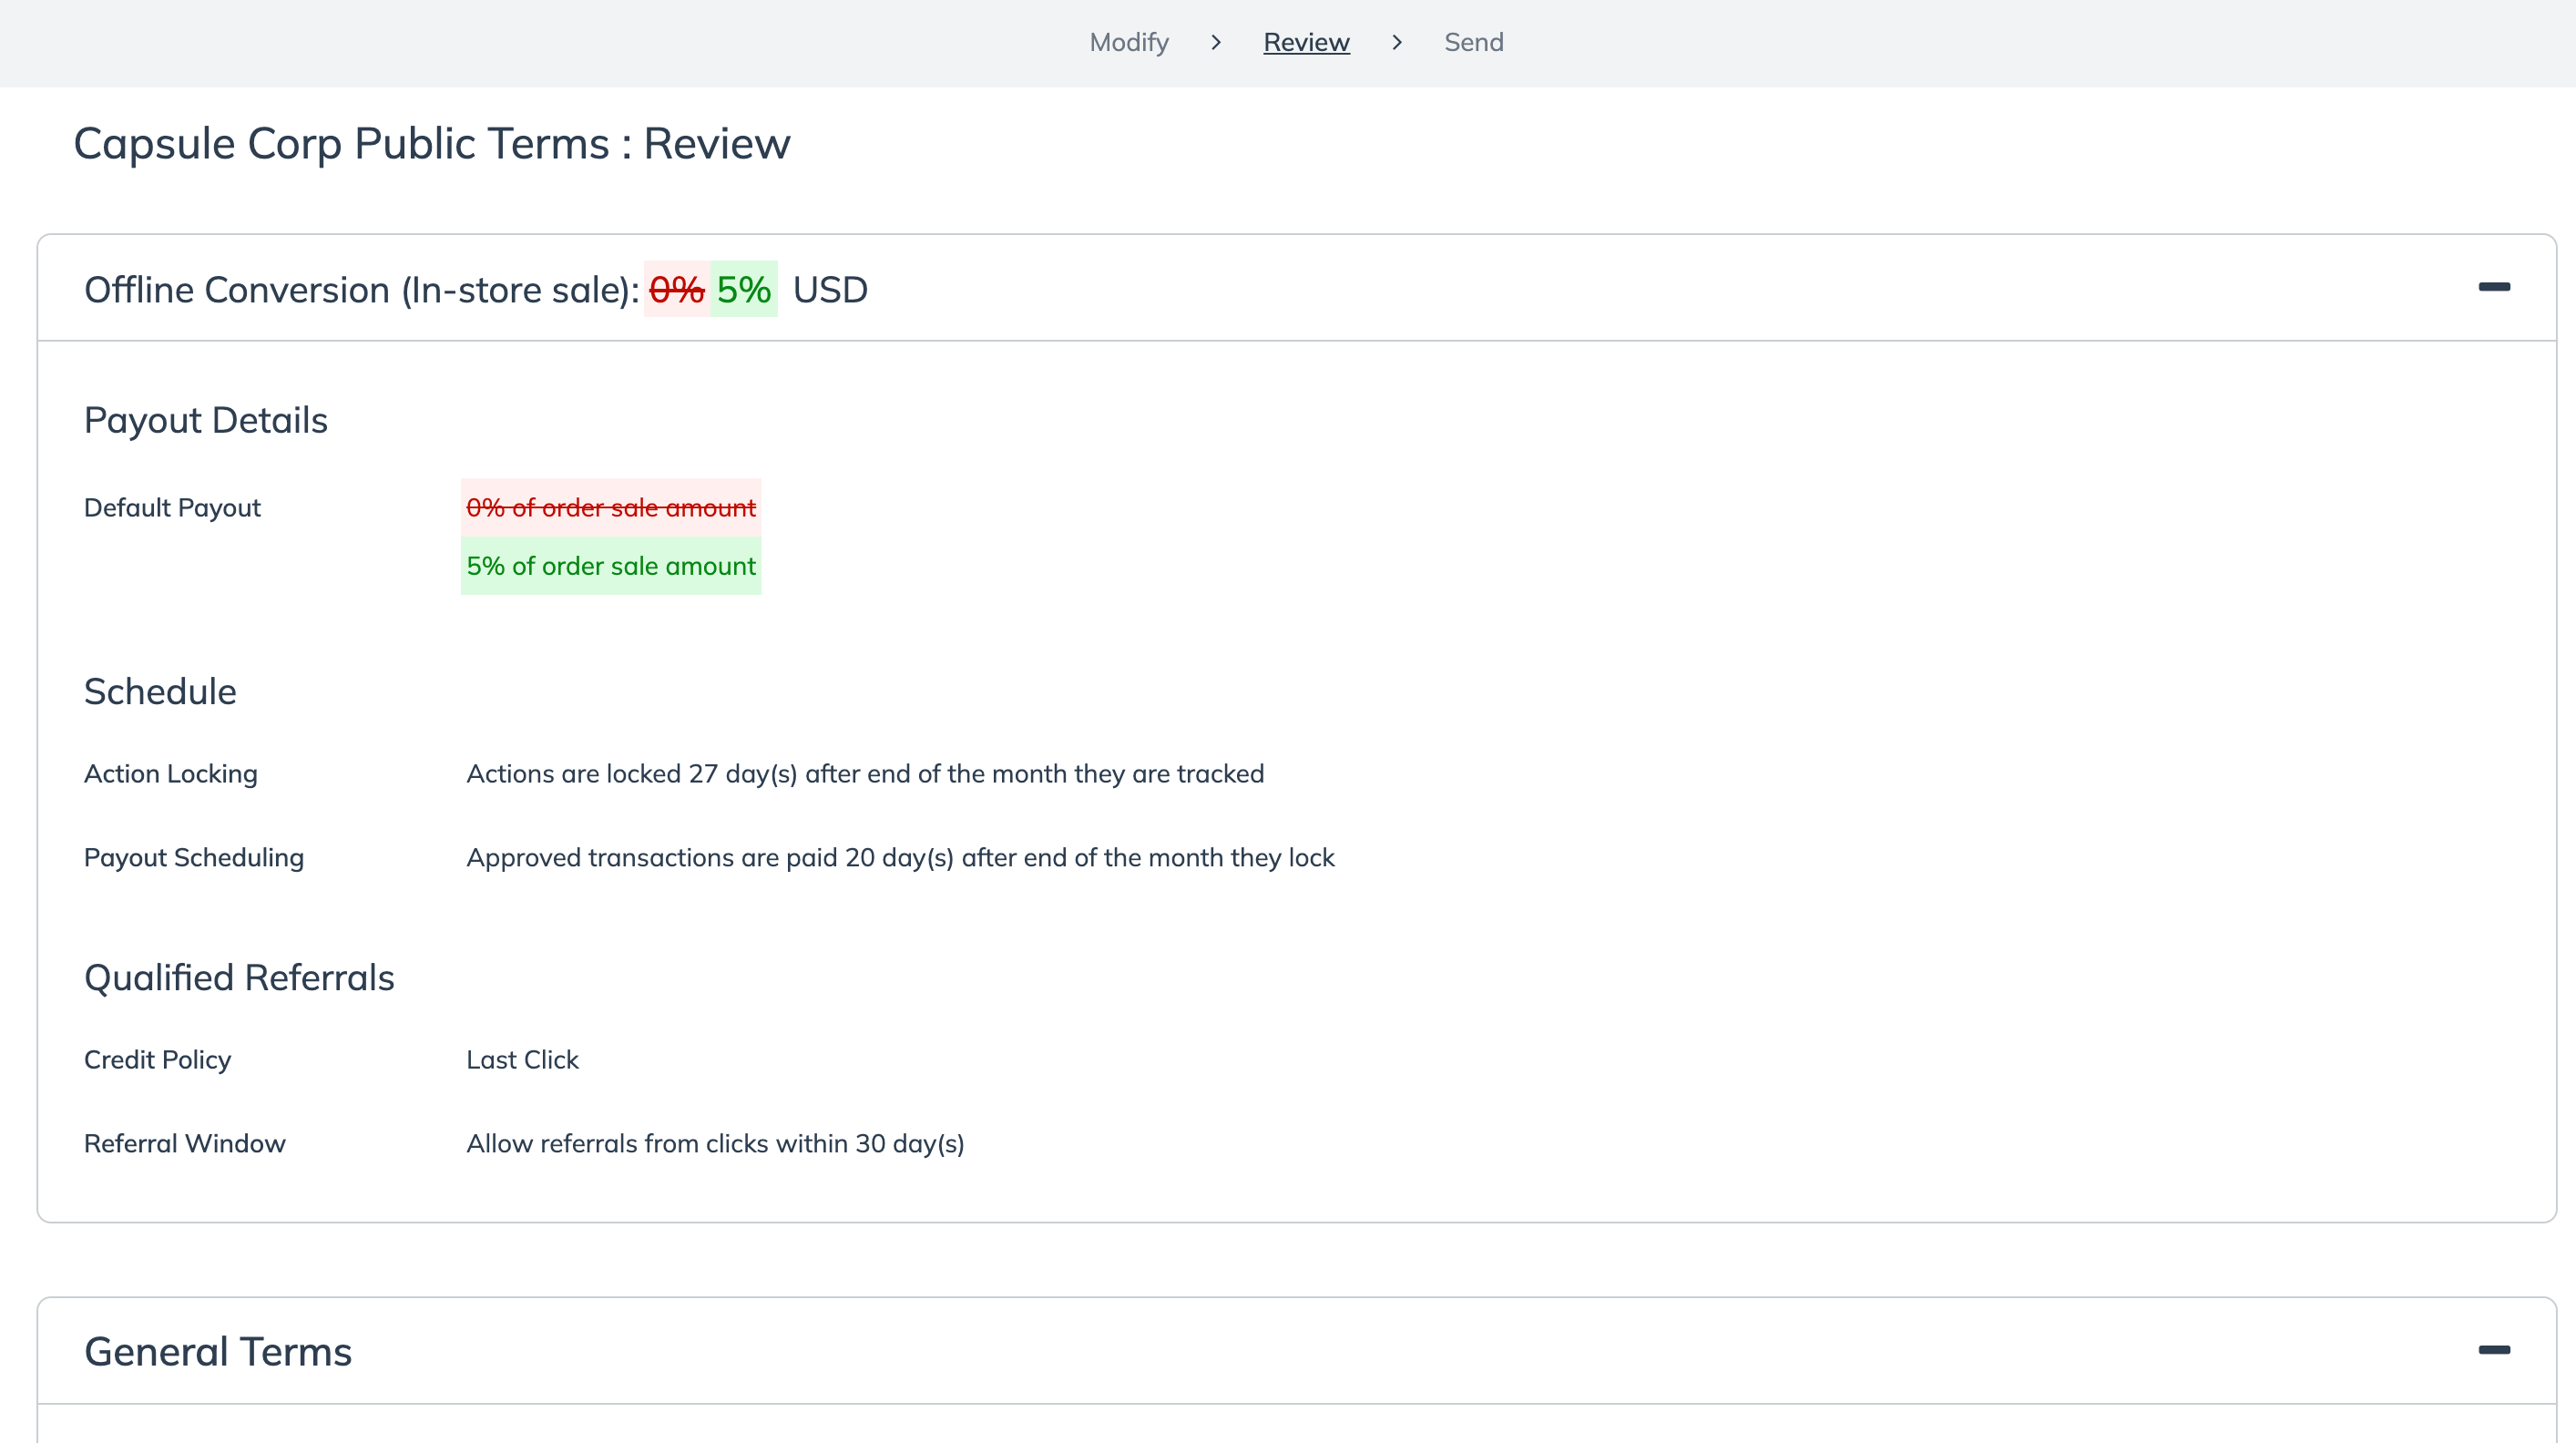This screenshot has height=1443, width=2576.
Task: Click chevron arrow after Modify
Action: click(1215, 43)
